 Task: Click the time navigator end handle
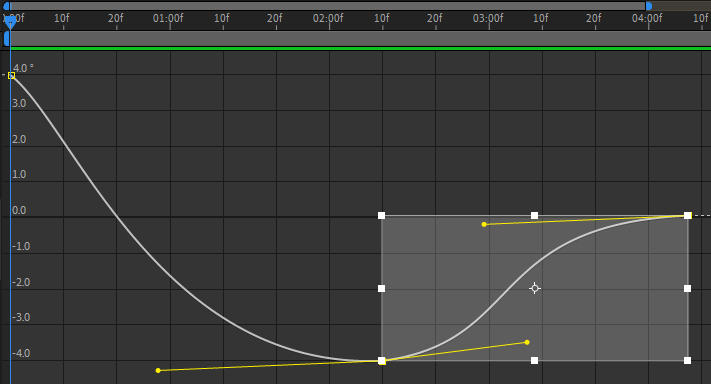[649, 6]
